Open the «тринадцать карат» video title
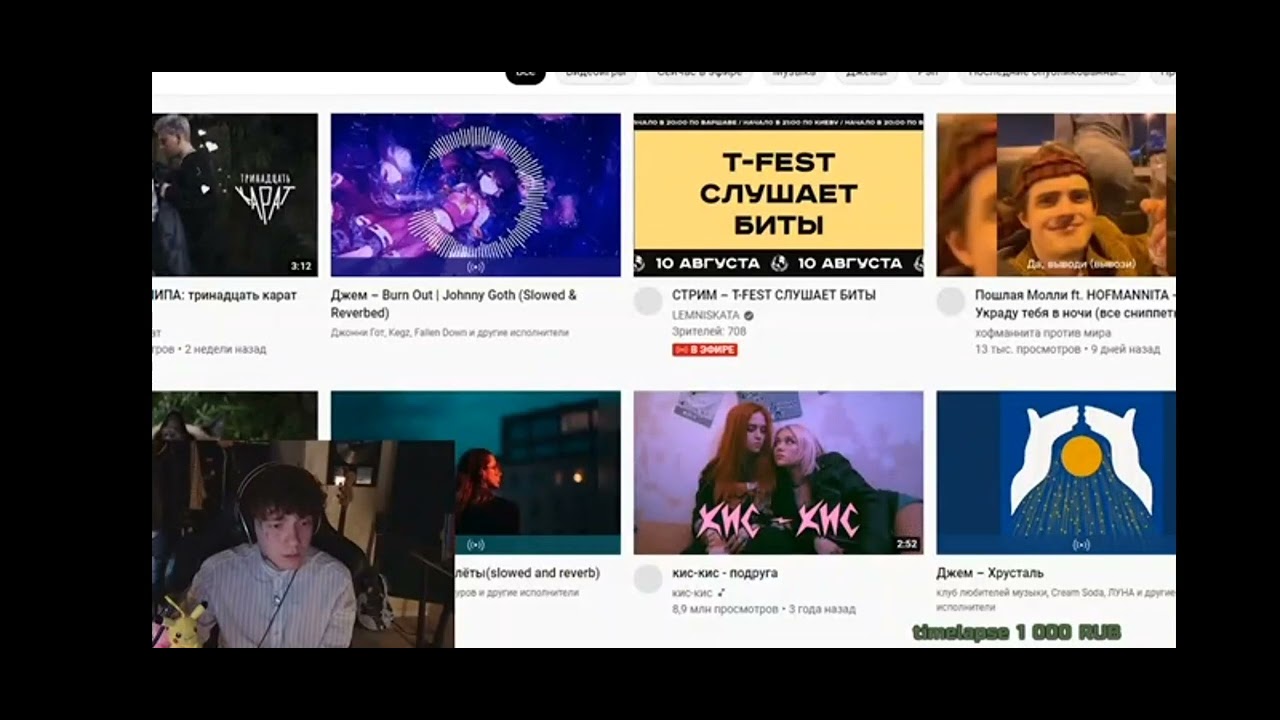 click(x=225, y=295)
